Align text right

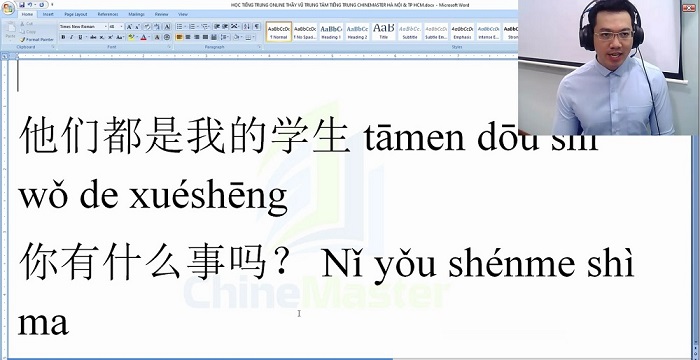[x=196, y=37]
